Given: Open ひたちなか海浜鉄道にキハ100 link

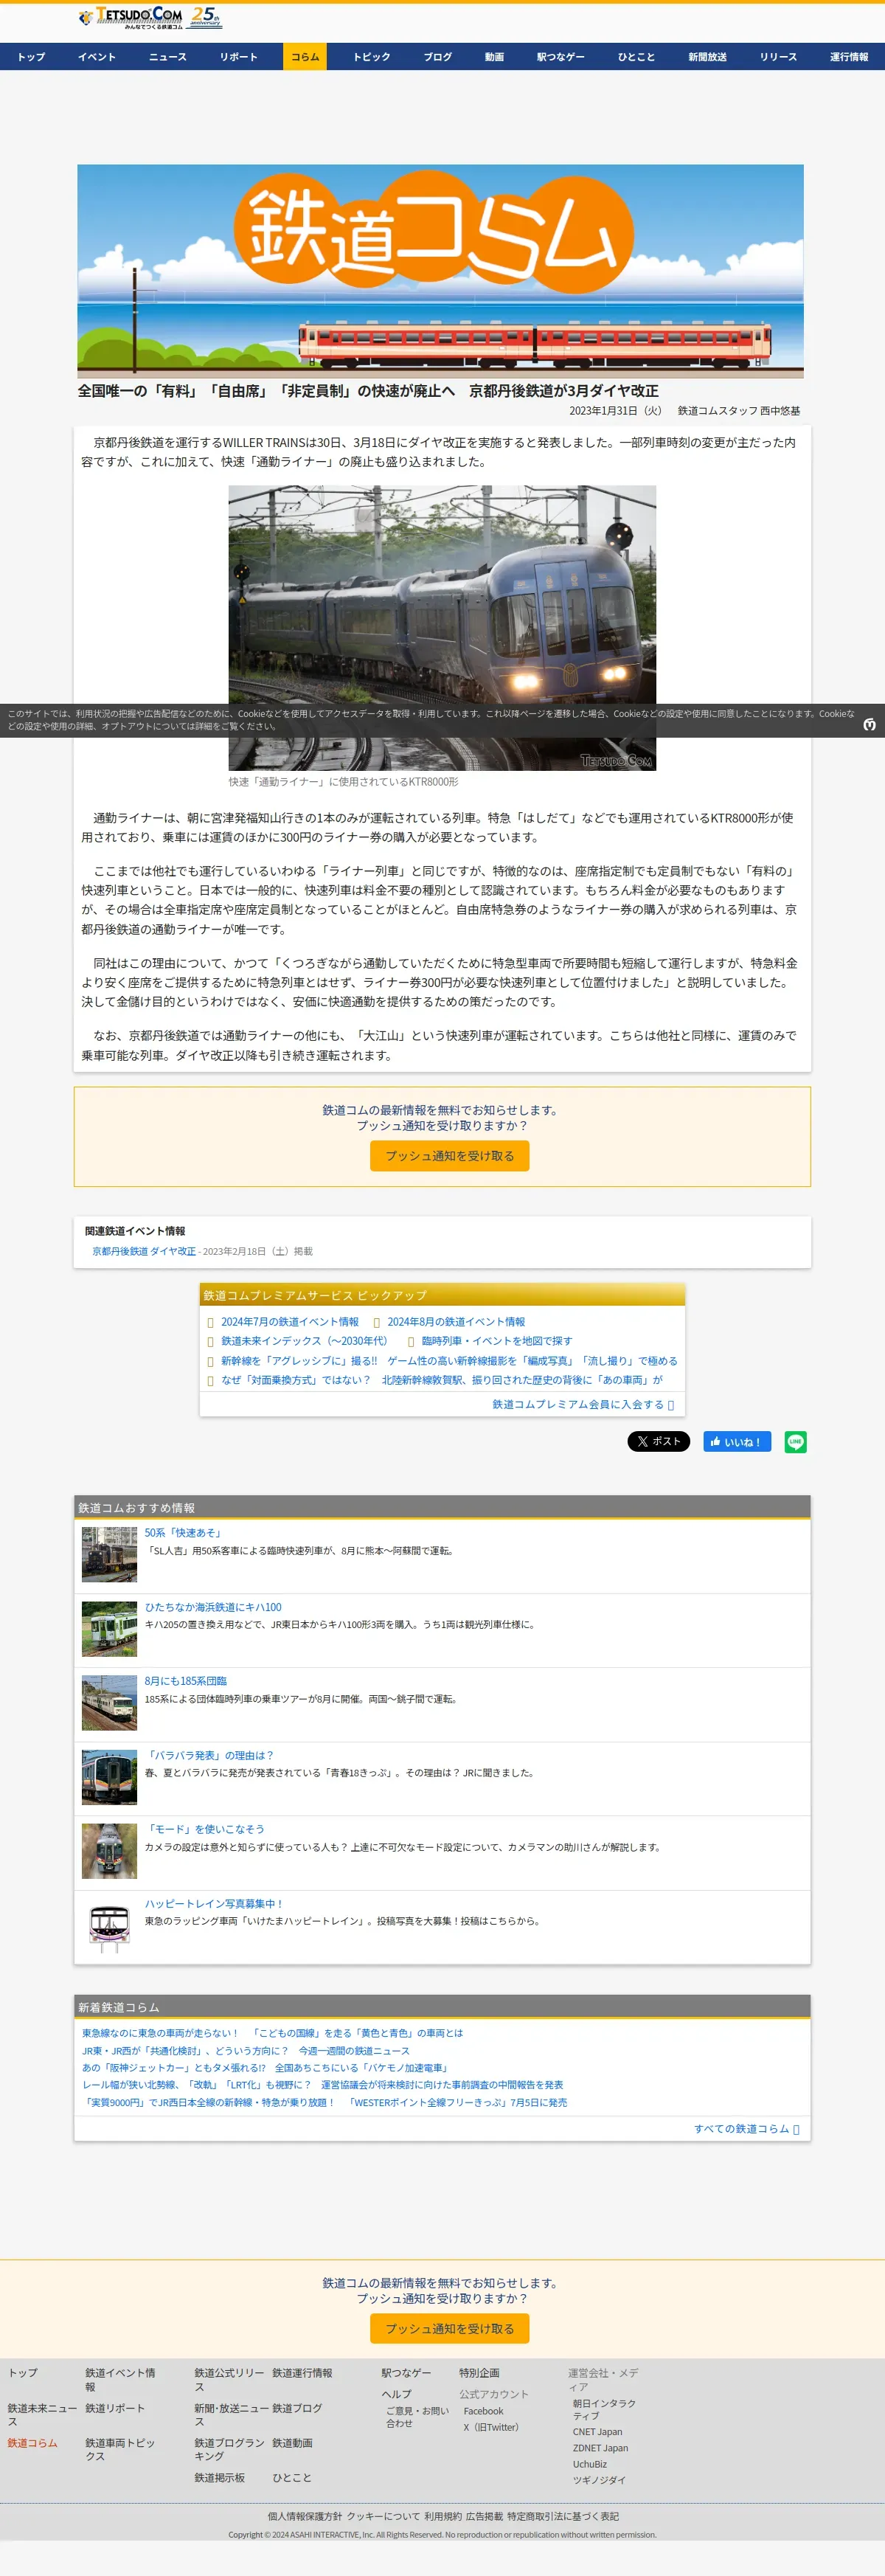Looking at the screenshot, I should pyautogui.click(x=213, y=1606).
